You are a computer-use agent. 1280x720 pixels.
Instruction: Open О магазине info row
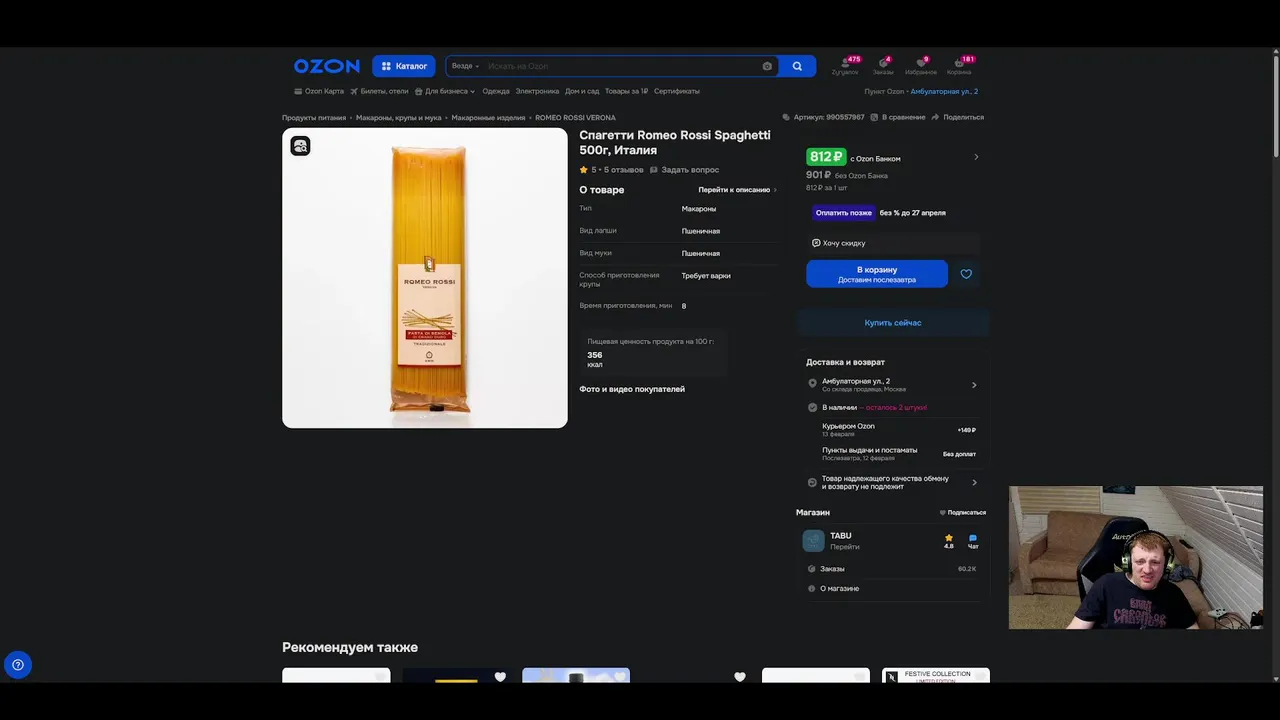point(892,588)
